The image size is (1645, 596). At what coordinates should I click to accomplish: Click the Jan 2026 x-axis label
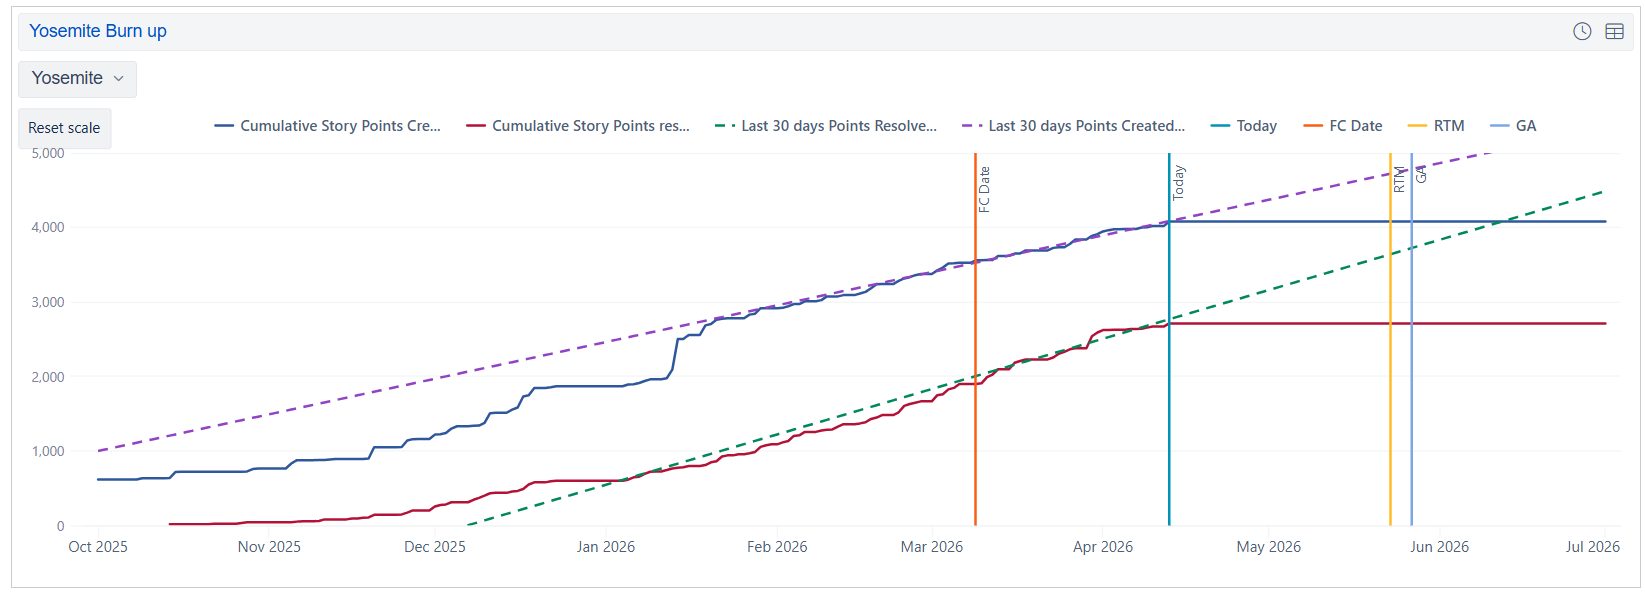tap(606, 547)
